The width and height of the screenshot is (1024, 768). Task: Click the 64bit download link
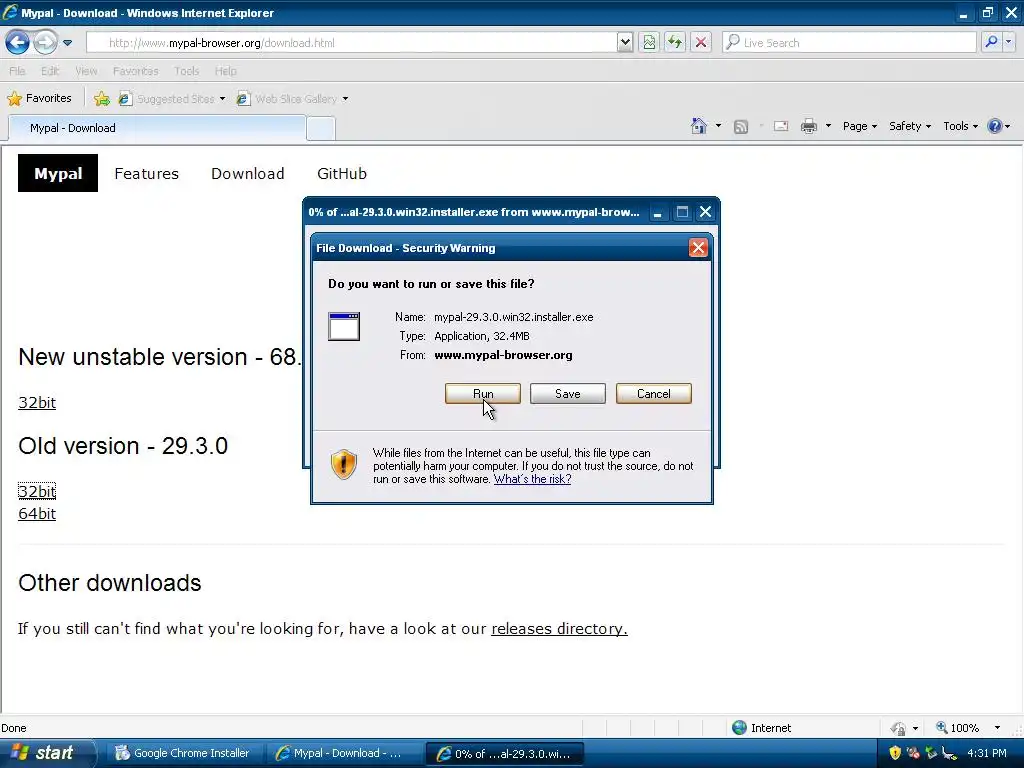pos(37,513)
